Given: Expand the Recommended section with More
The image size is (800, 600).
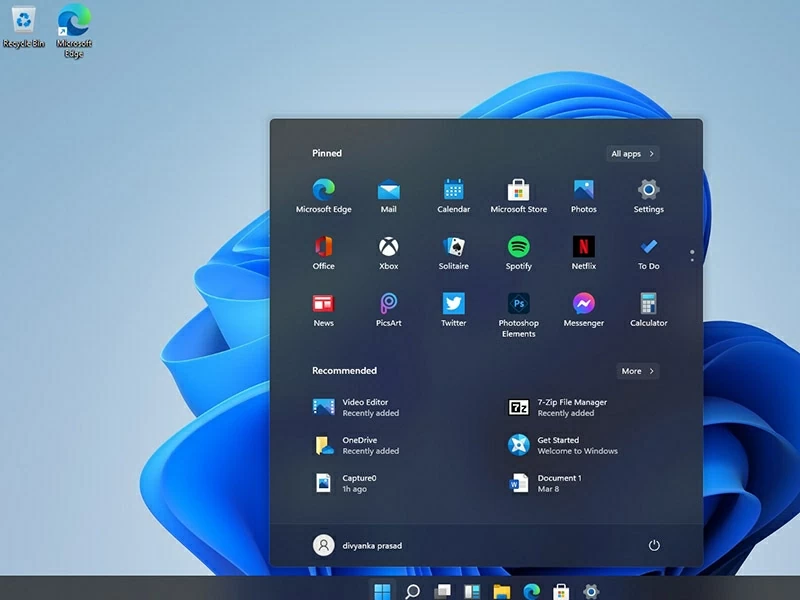Looking at the screenshot, I should pos(637,371).
